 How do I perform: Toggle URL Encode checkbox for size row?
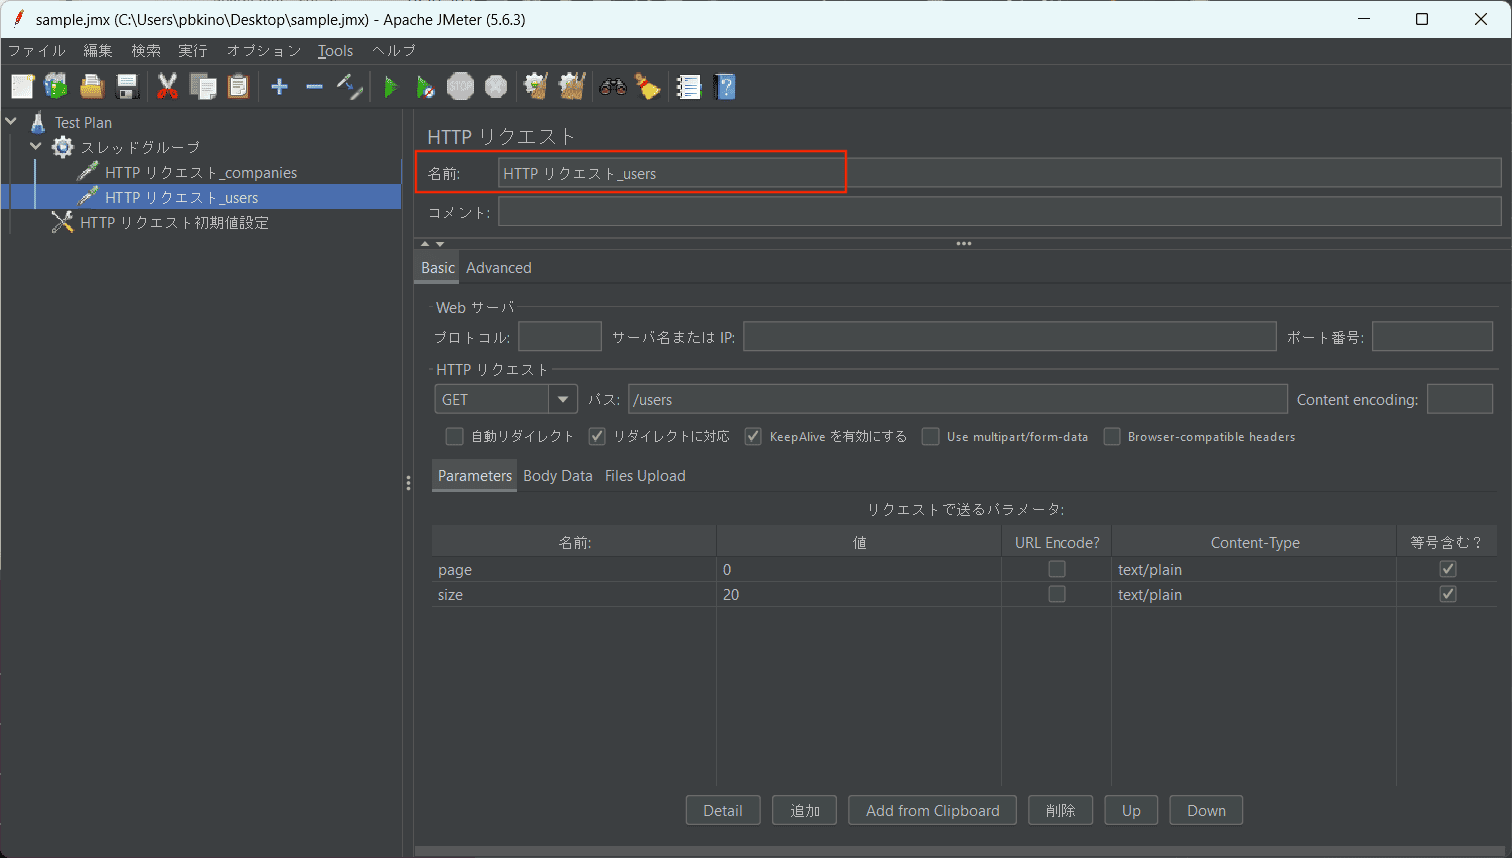(1057, 594)
